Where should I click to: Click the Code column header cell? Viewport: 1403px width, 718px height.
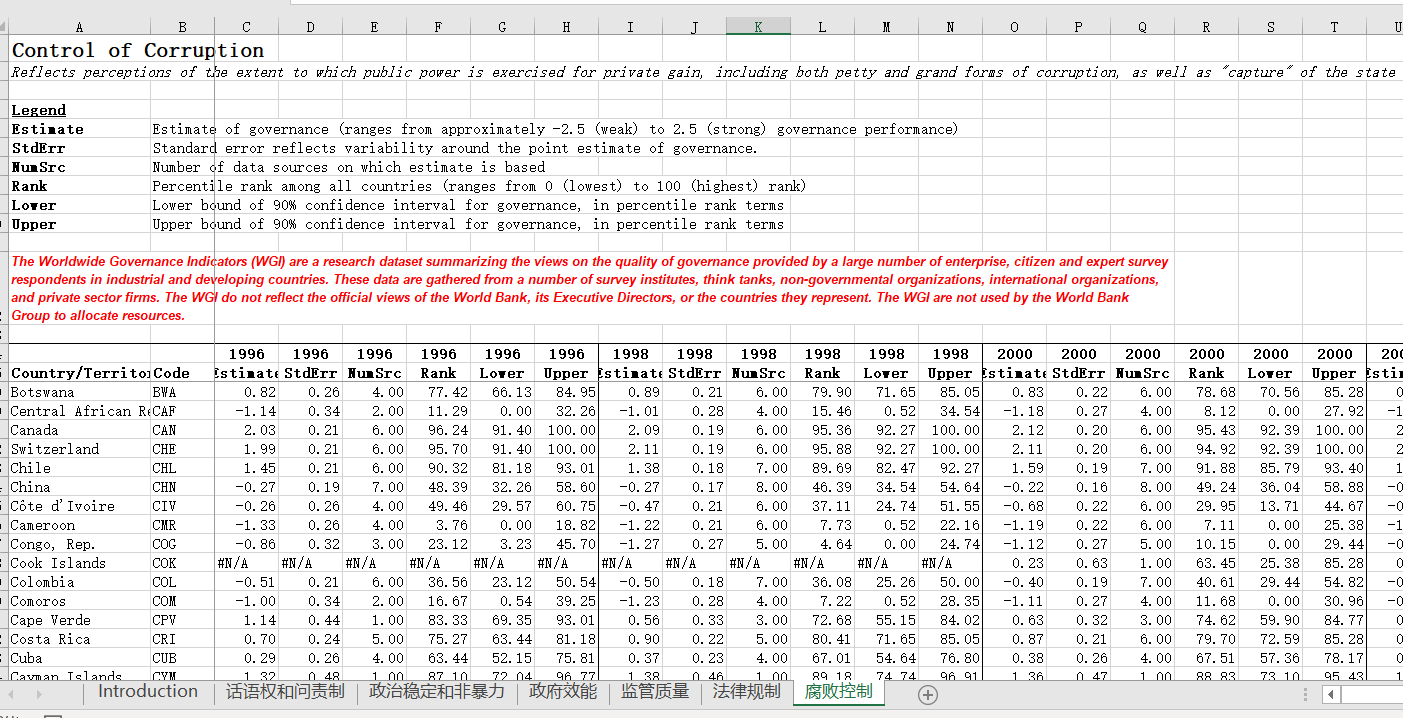click(183, 373)
